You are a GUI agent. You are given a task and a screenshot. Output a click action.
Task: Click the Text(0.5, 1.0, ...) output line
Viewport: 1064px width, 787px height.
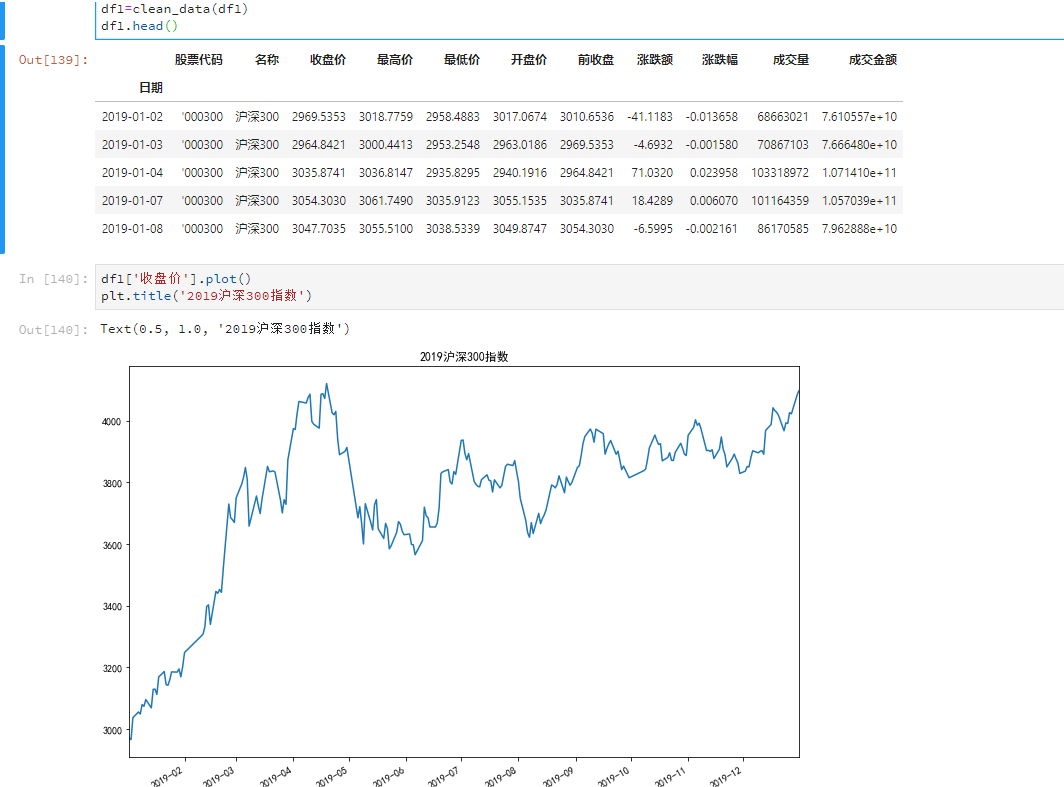225,328
